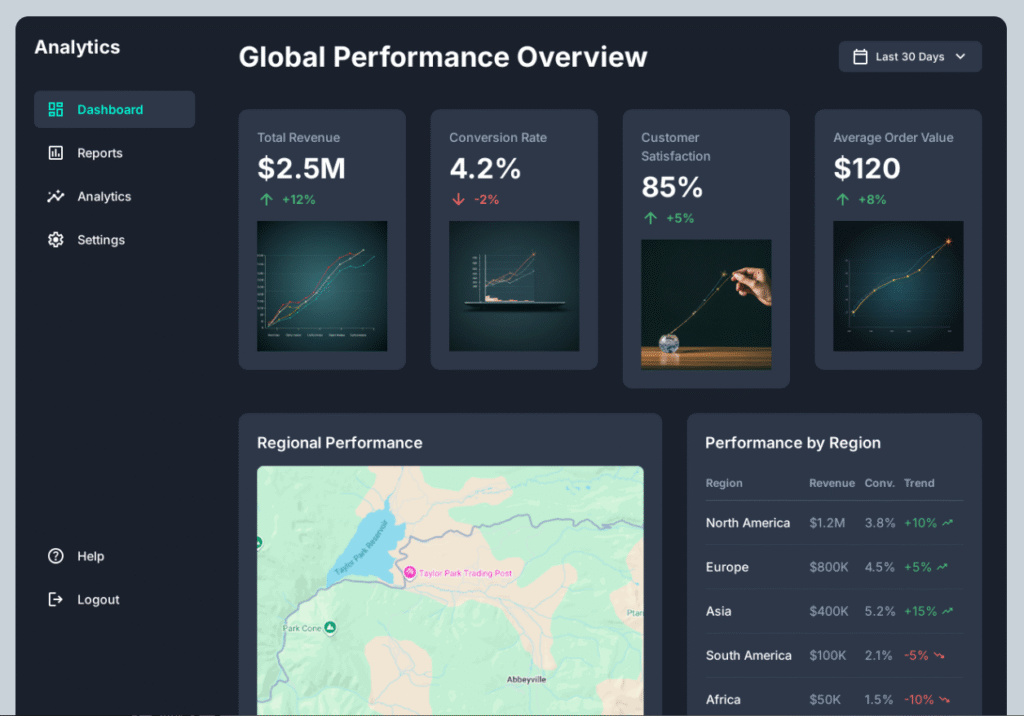The width and height of the screenshot is (1024, 716).
Task: Click the Total Revenue chart thumbnail
Action: (x=322, y=286)
